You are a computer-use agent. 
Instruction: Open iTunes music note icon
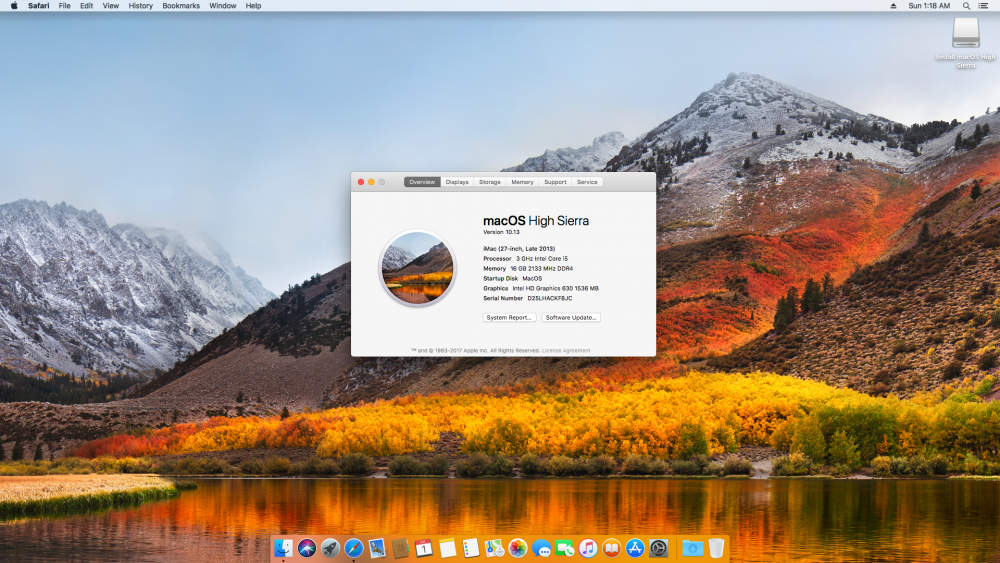point(588,548)
